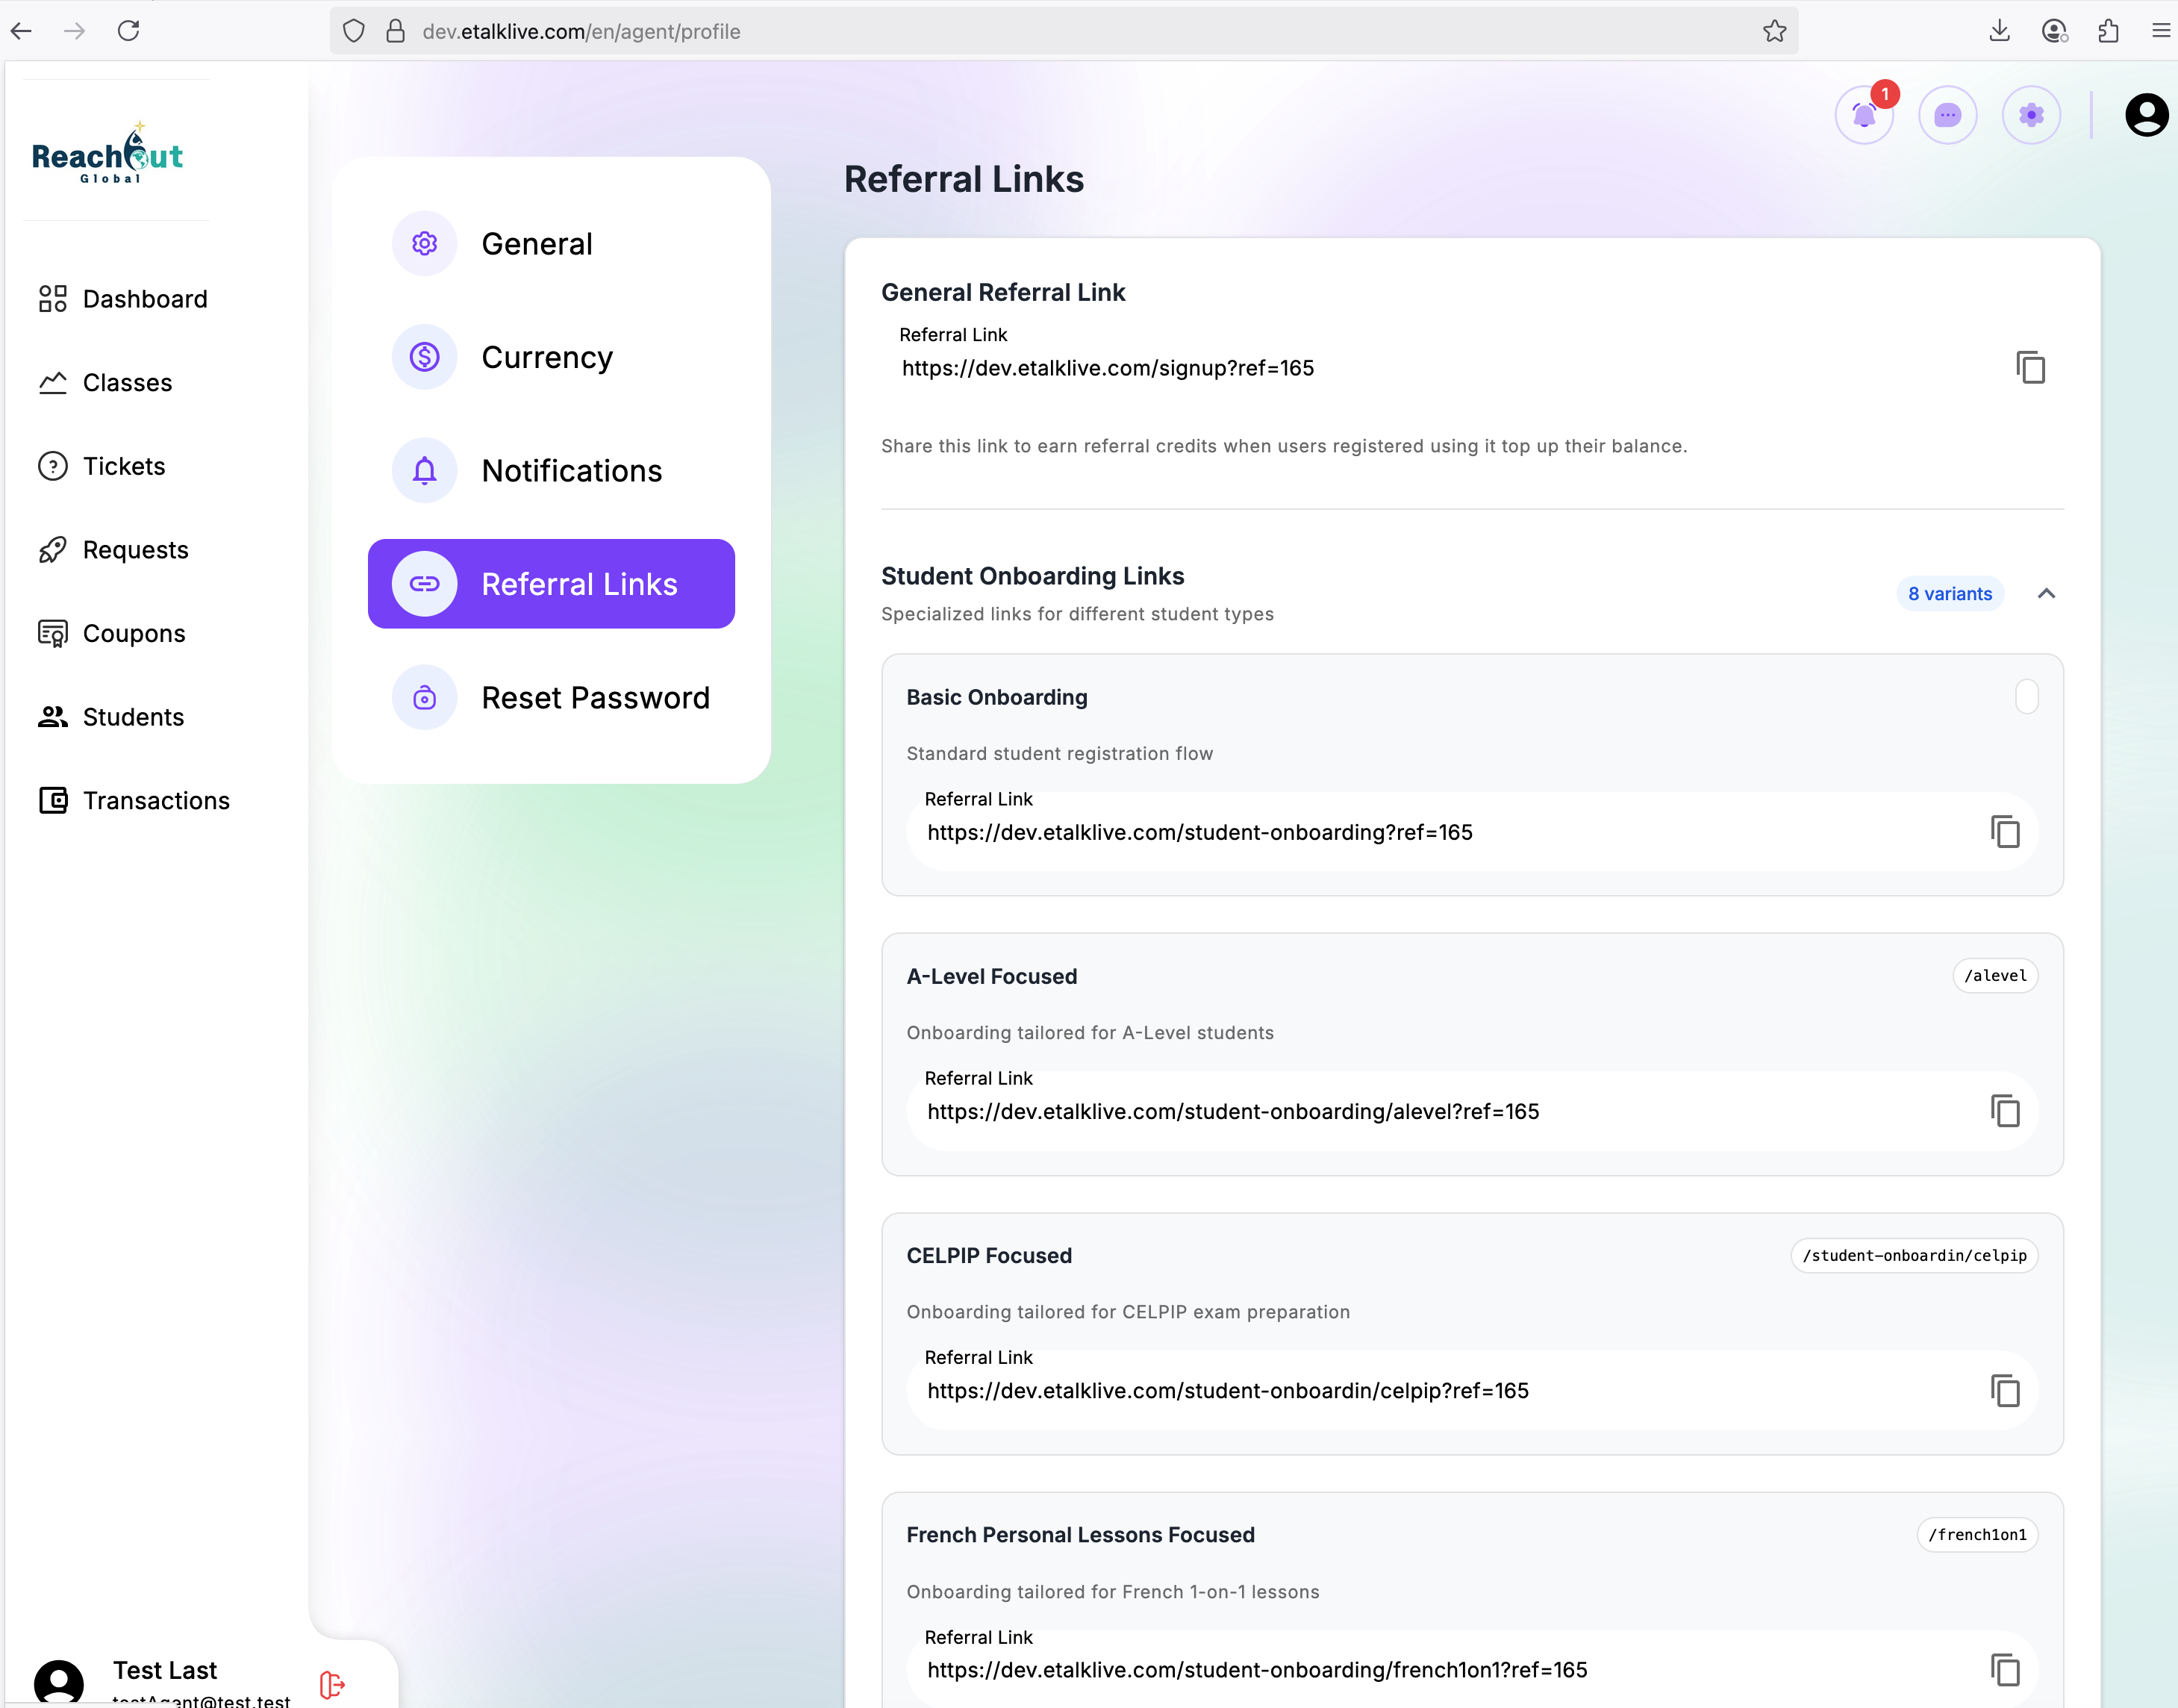Copy the Basic Onboarding referral link
The width and height of the screenshot is (2178, 1708).
pos(2005,832)
